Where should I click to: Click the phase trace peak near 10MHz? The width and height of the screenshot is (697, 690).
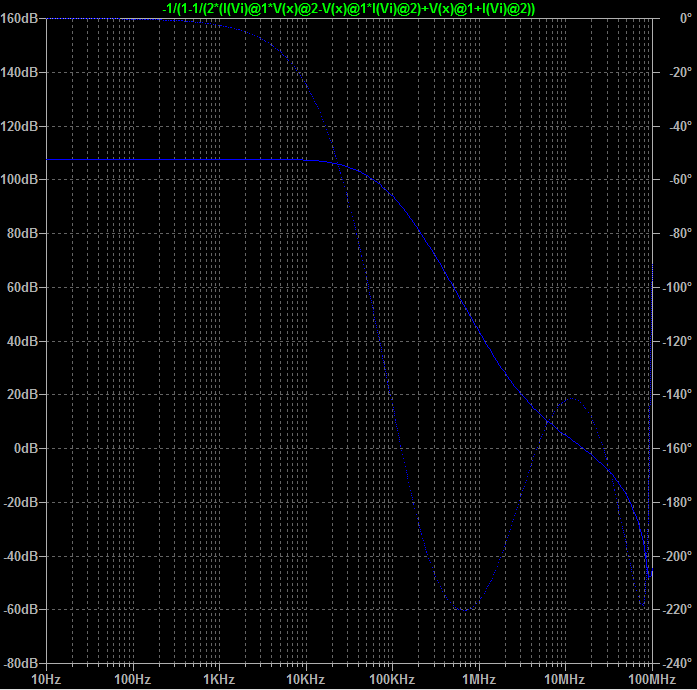point(572,399)
